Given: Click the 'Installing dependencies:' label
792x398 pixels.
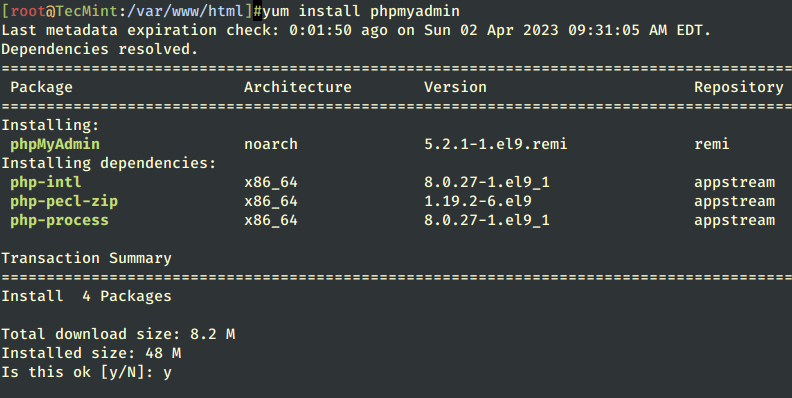Looking at the screenshot, I should [x=109, y=163].
